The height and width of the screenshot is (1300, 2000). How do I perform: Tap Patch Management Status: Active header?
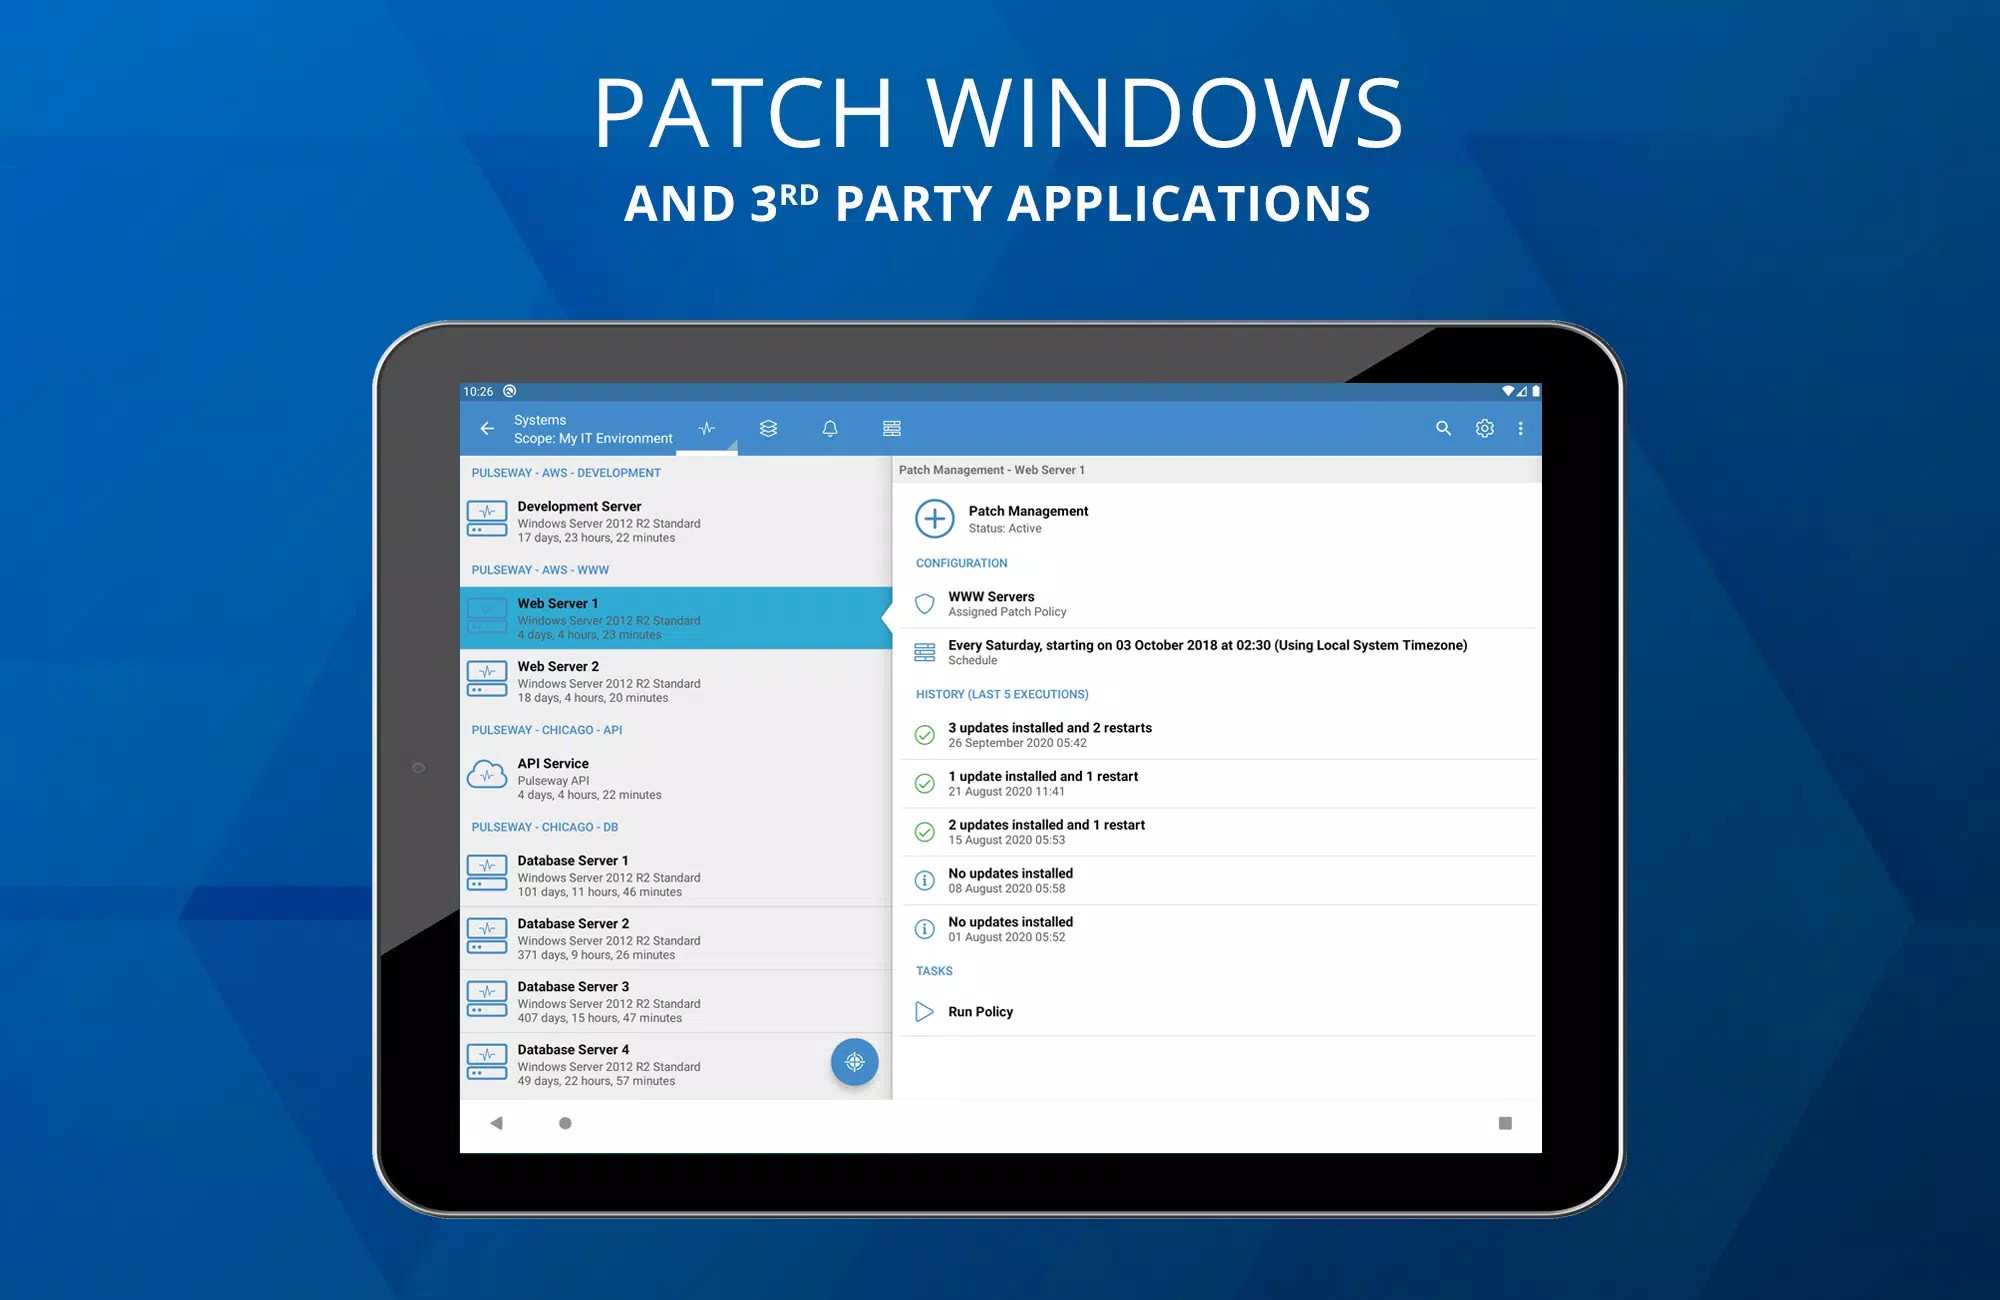(1218, 519)
